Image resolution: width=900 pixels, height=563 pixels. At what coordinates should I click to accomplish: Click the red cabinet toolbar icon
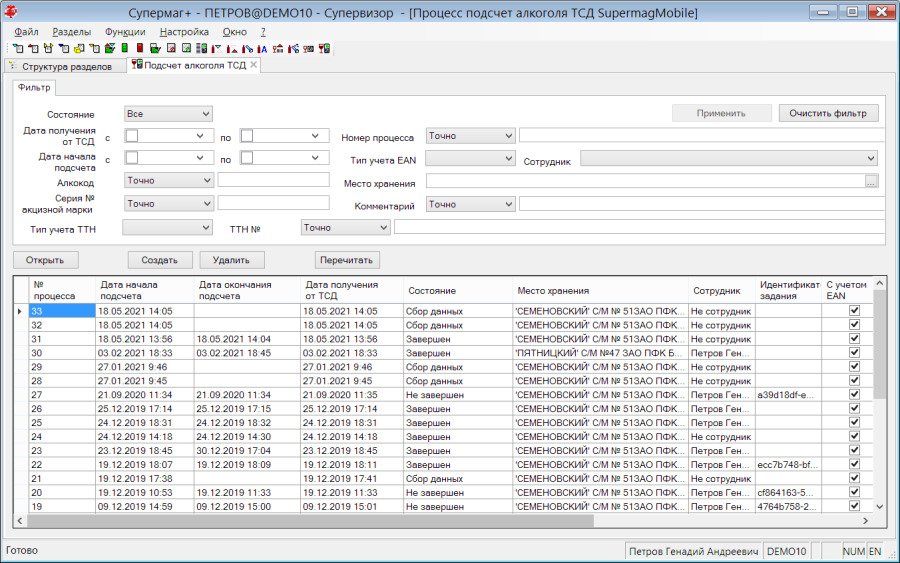point(140,48)
